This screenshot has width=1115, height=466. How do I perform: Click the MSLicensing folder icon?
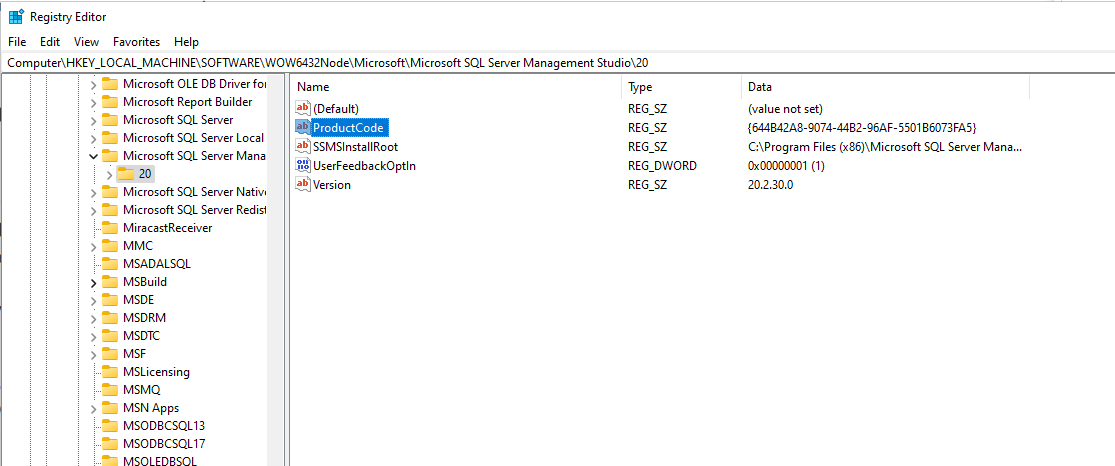[x=110, y=371]
